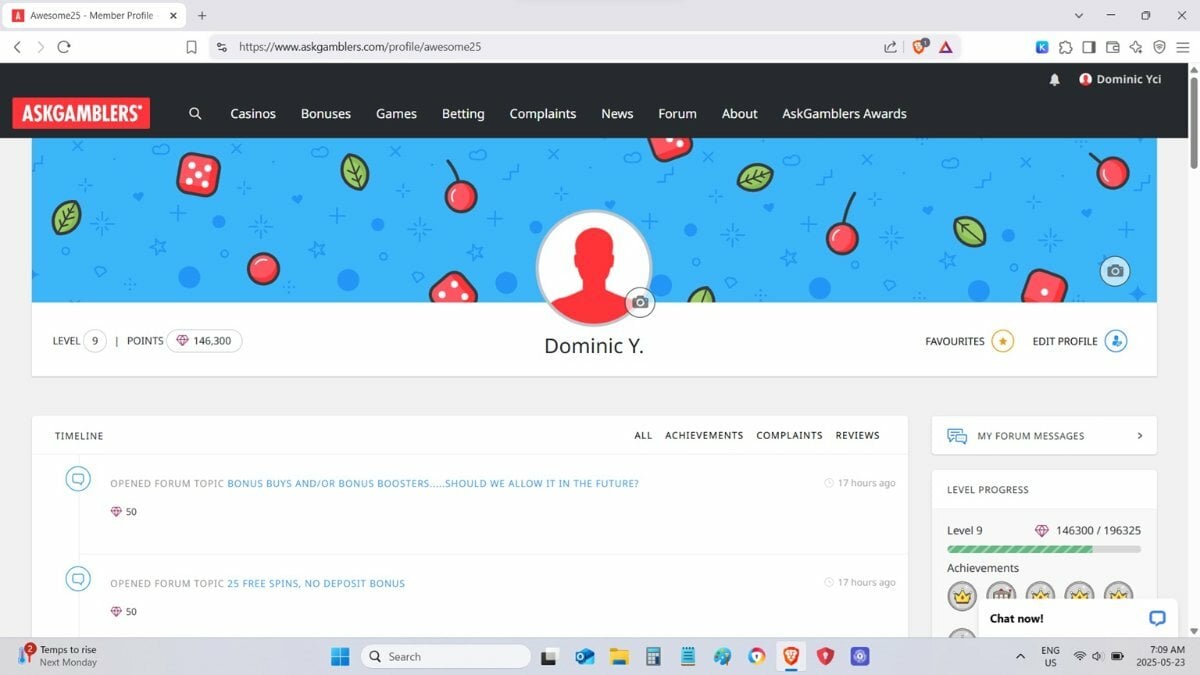Open the News menu item
The height and width of the screenshot is (675, 1200).
tap(617, 114)
